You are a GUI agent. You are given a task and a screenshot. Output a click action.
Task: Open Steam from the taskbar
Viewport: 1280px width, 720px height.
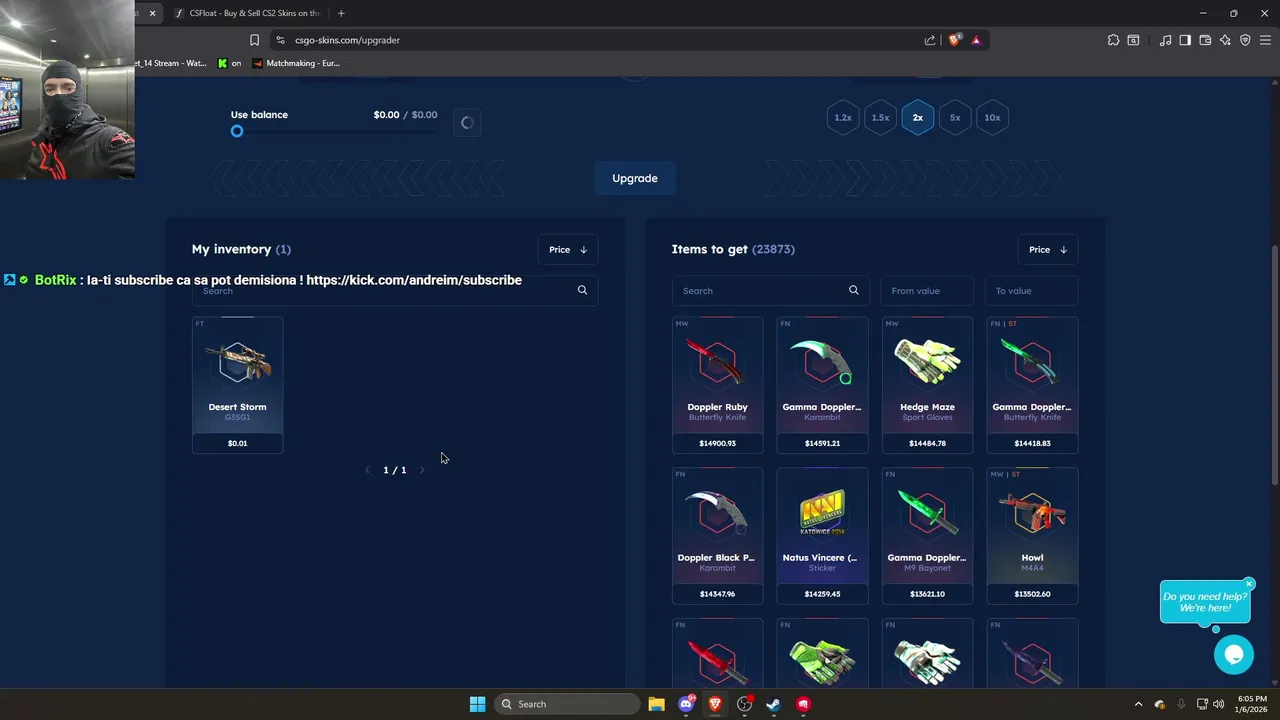773,704
